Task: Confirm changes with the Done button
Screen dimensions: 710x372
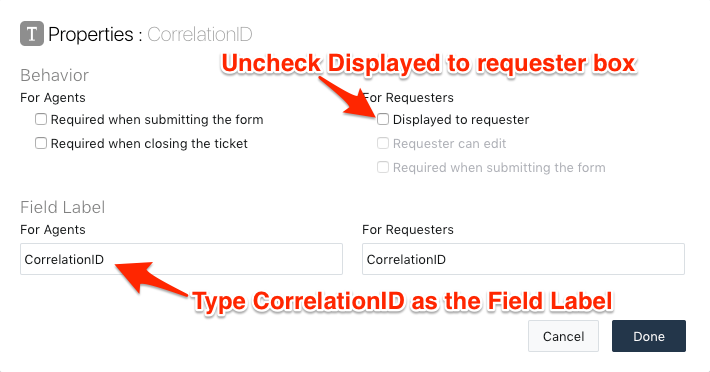Action: click(648, 336)
